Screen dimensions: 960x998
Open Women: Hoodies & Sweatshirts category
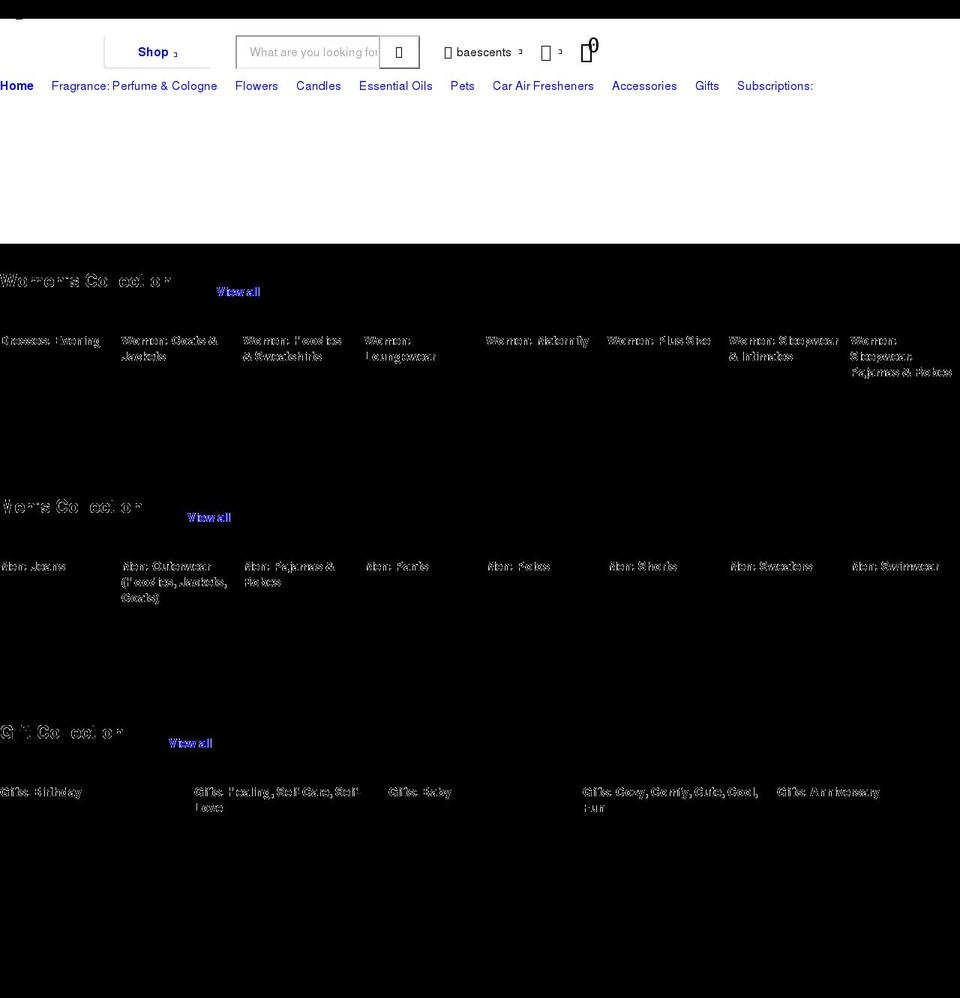click(292, 349)
